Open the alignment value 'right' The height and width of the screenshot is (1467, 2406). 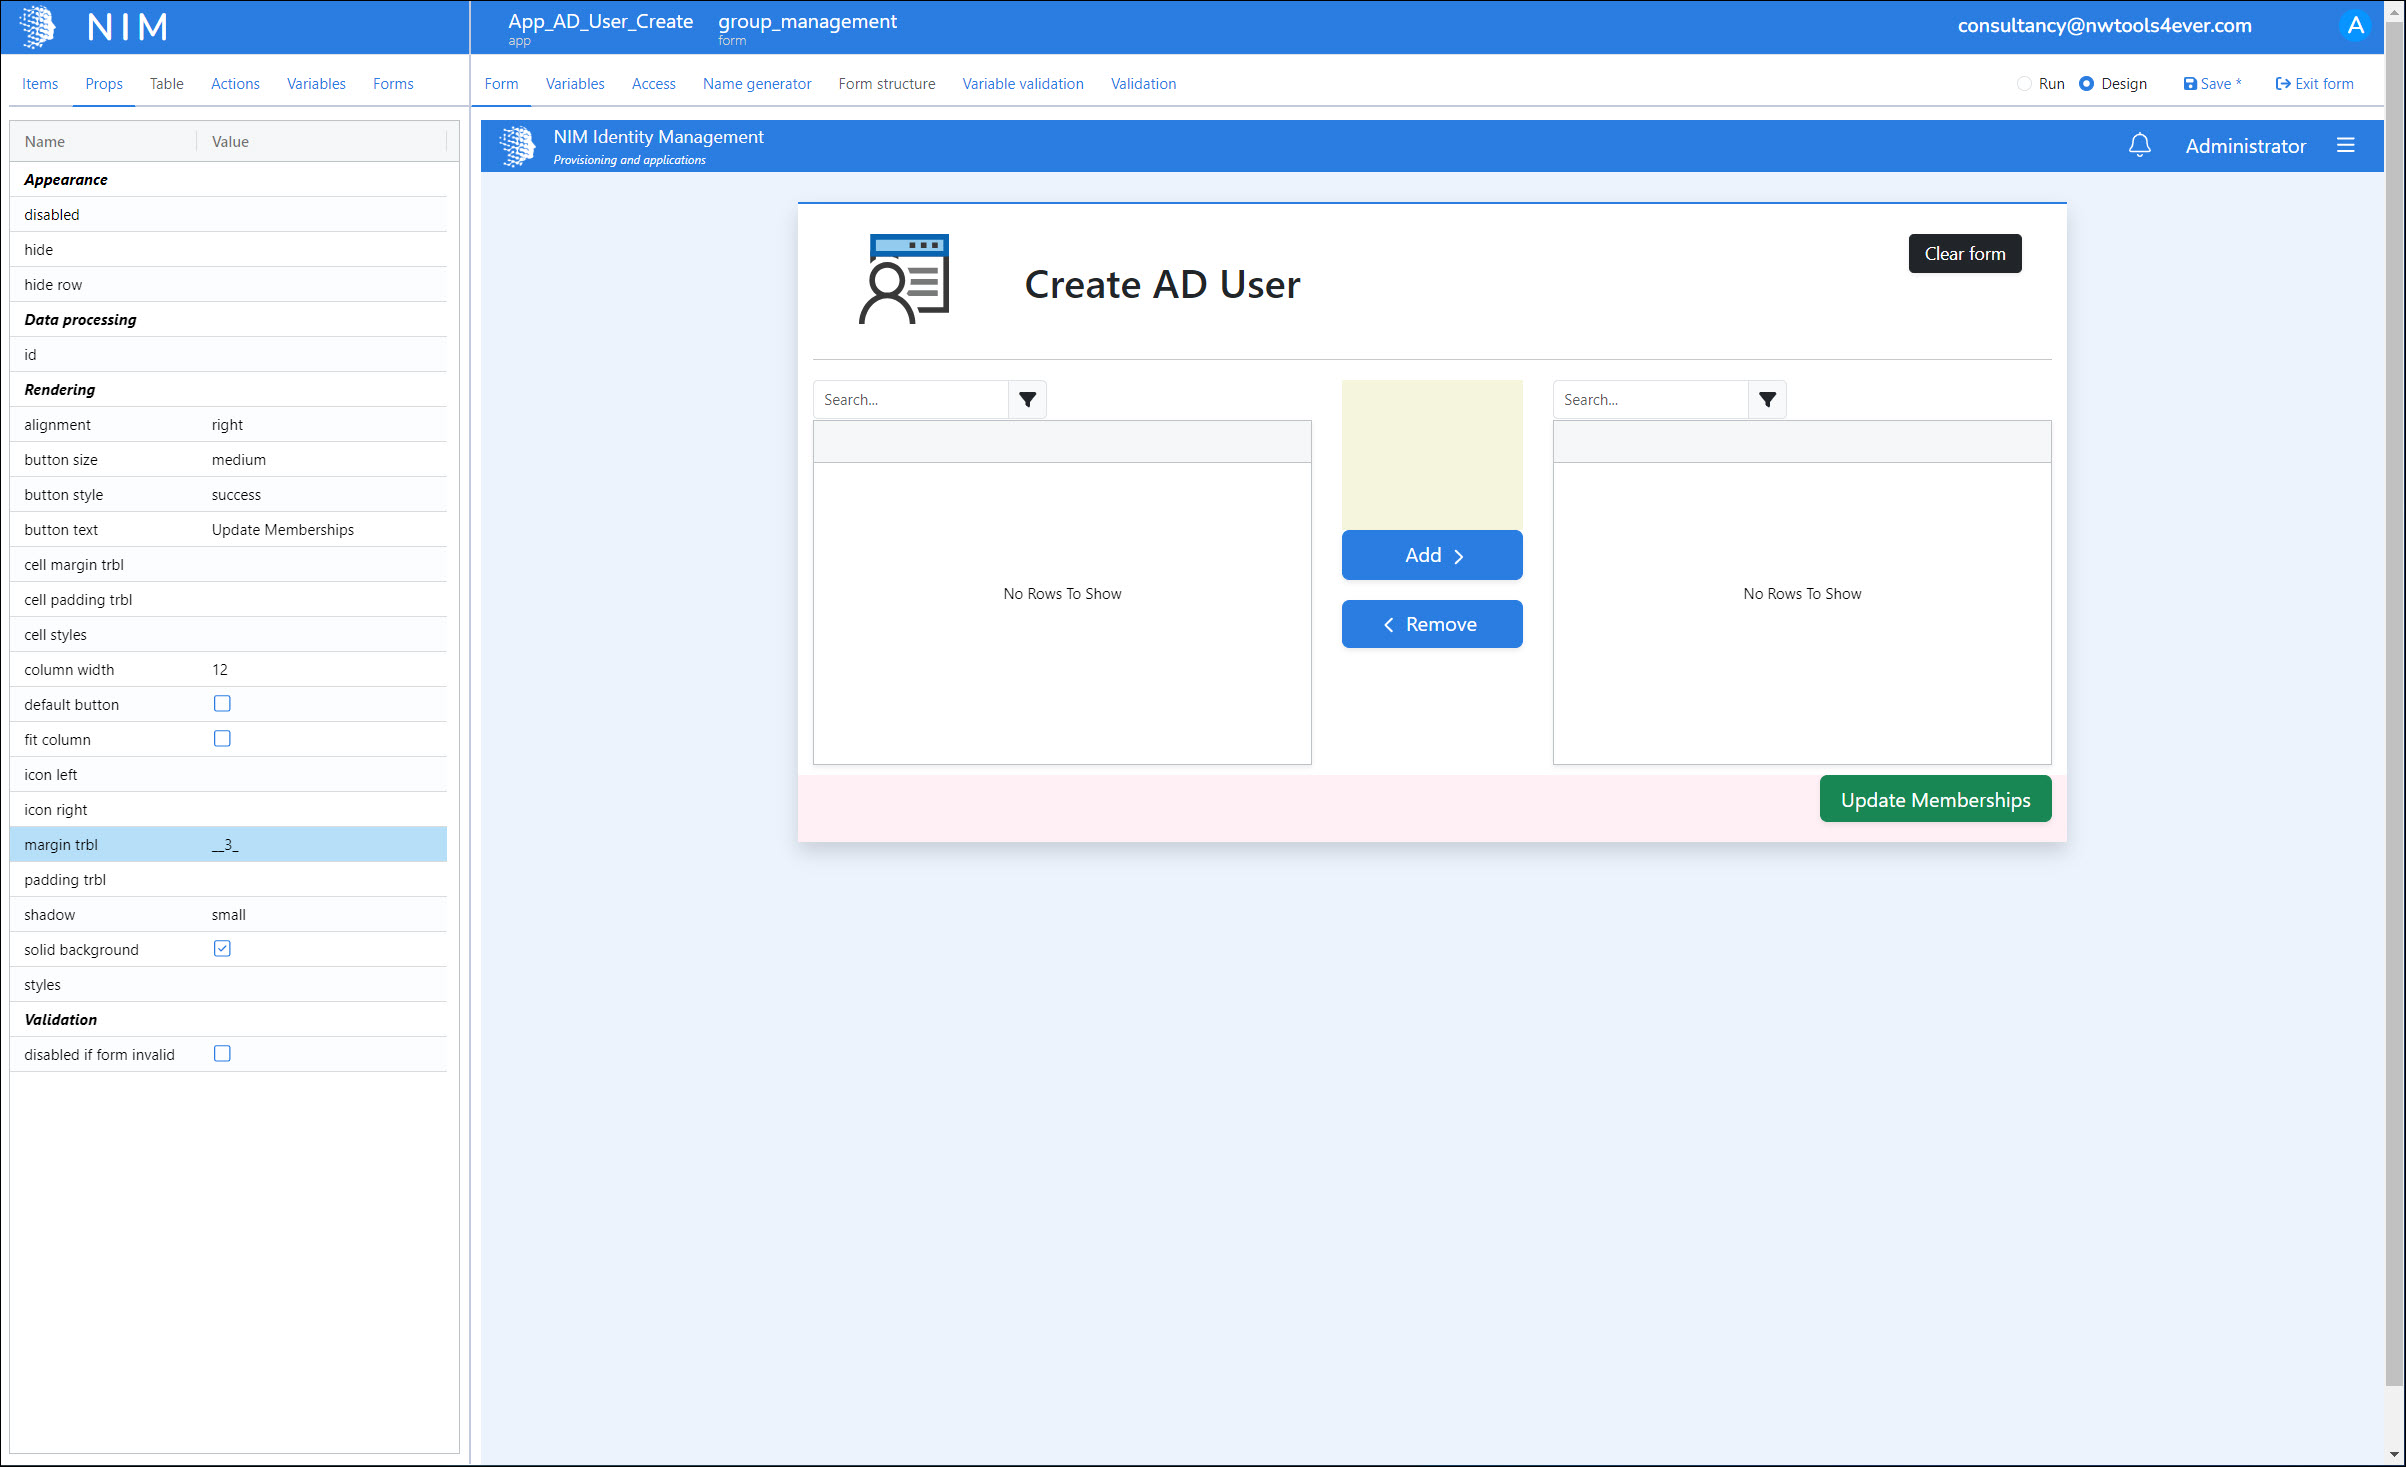coord(227,425)
